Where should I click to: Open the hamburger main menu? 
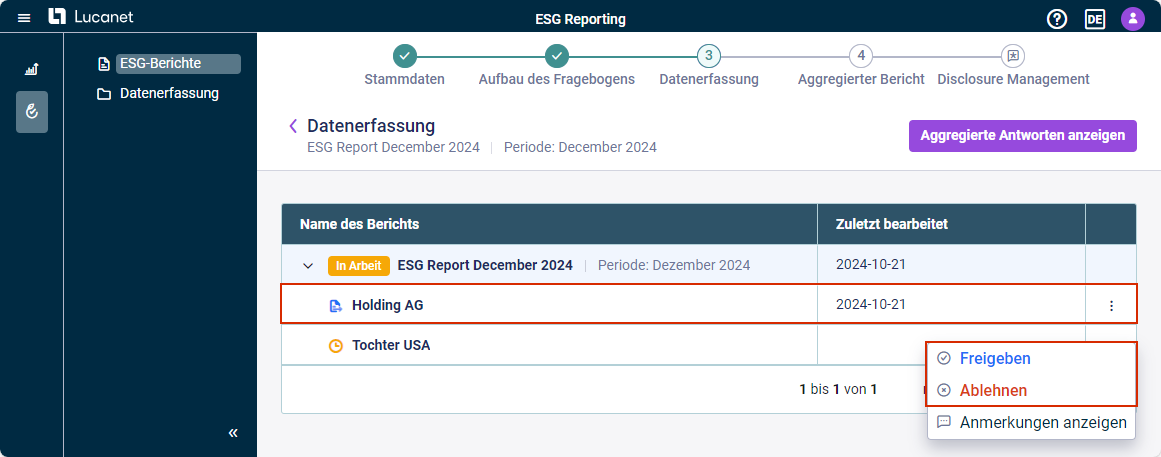pyautogui.click(x=24, y=18)
